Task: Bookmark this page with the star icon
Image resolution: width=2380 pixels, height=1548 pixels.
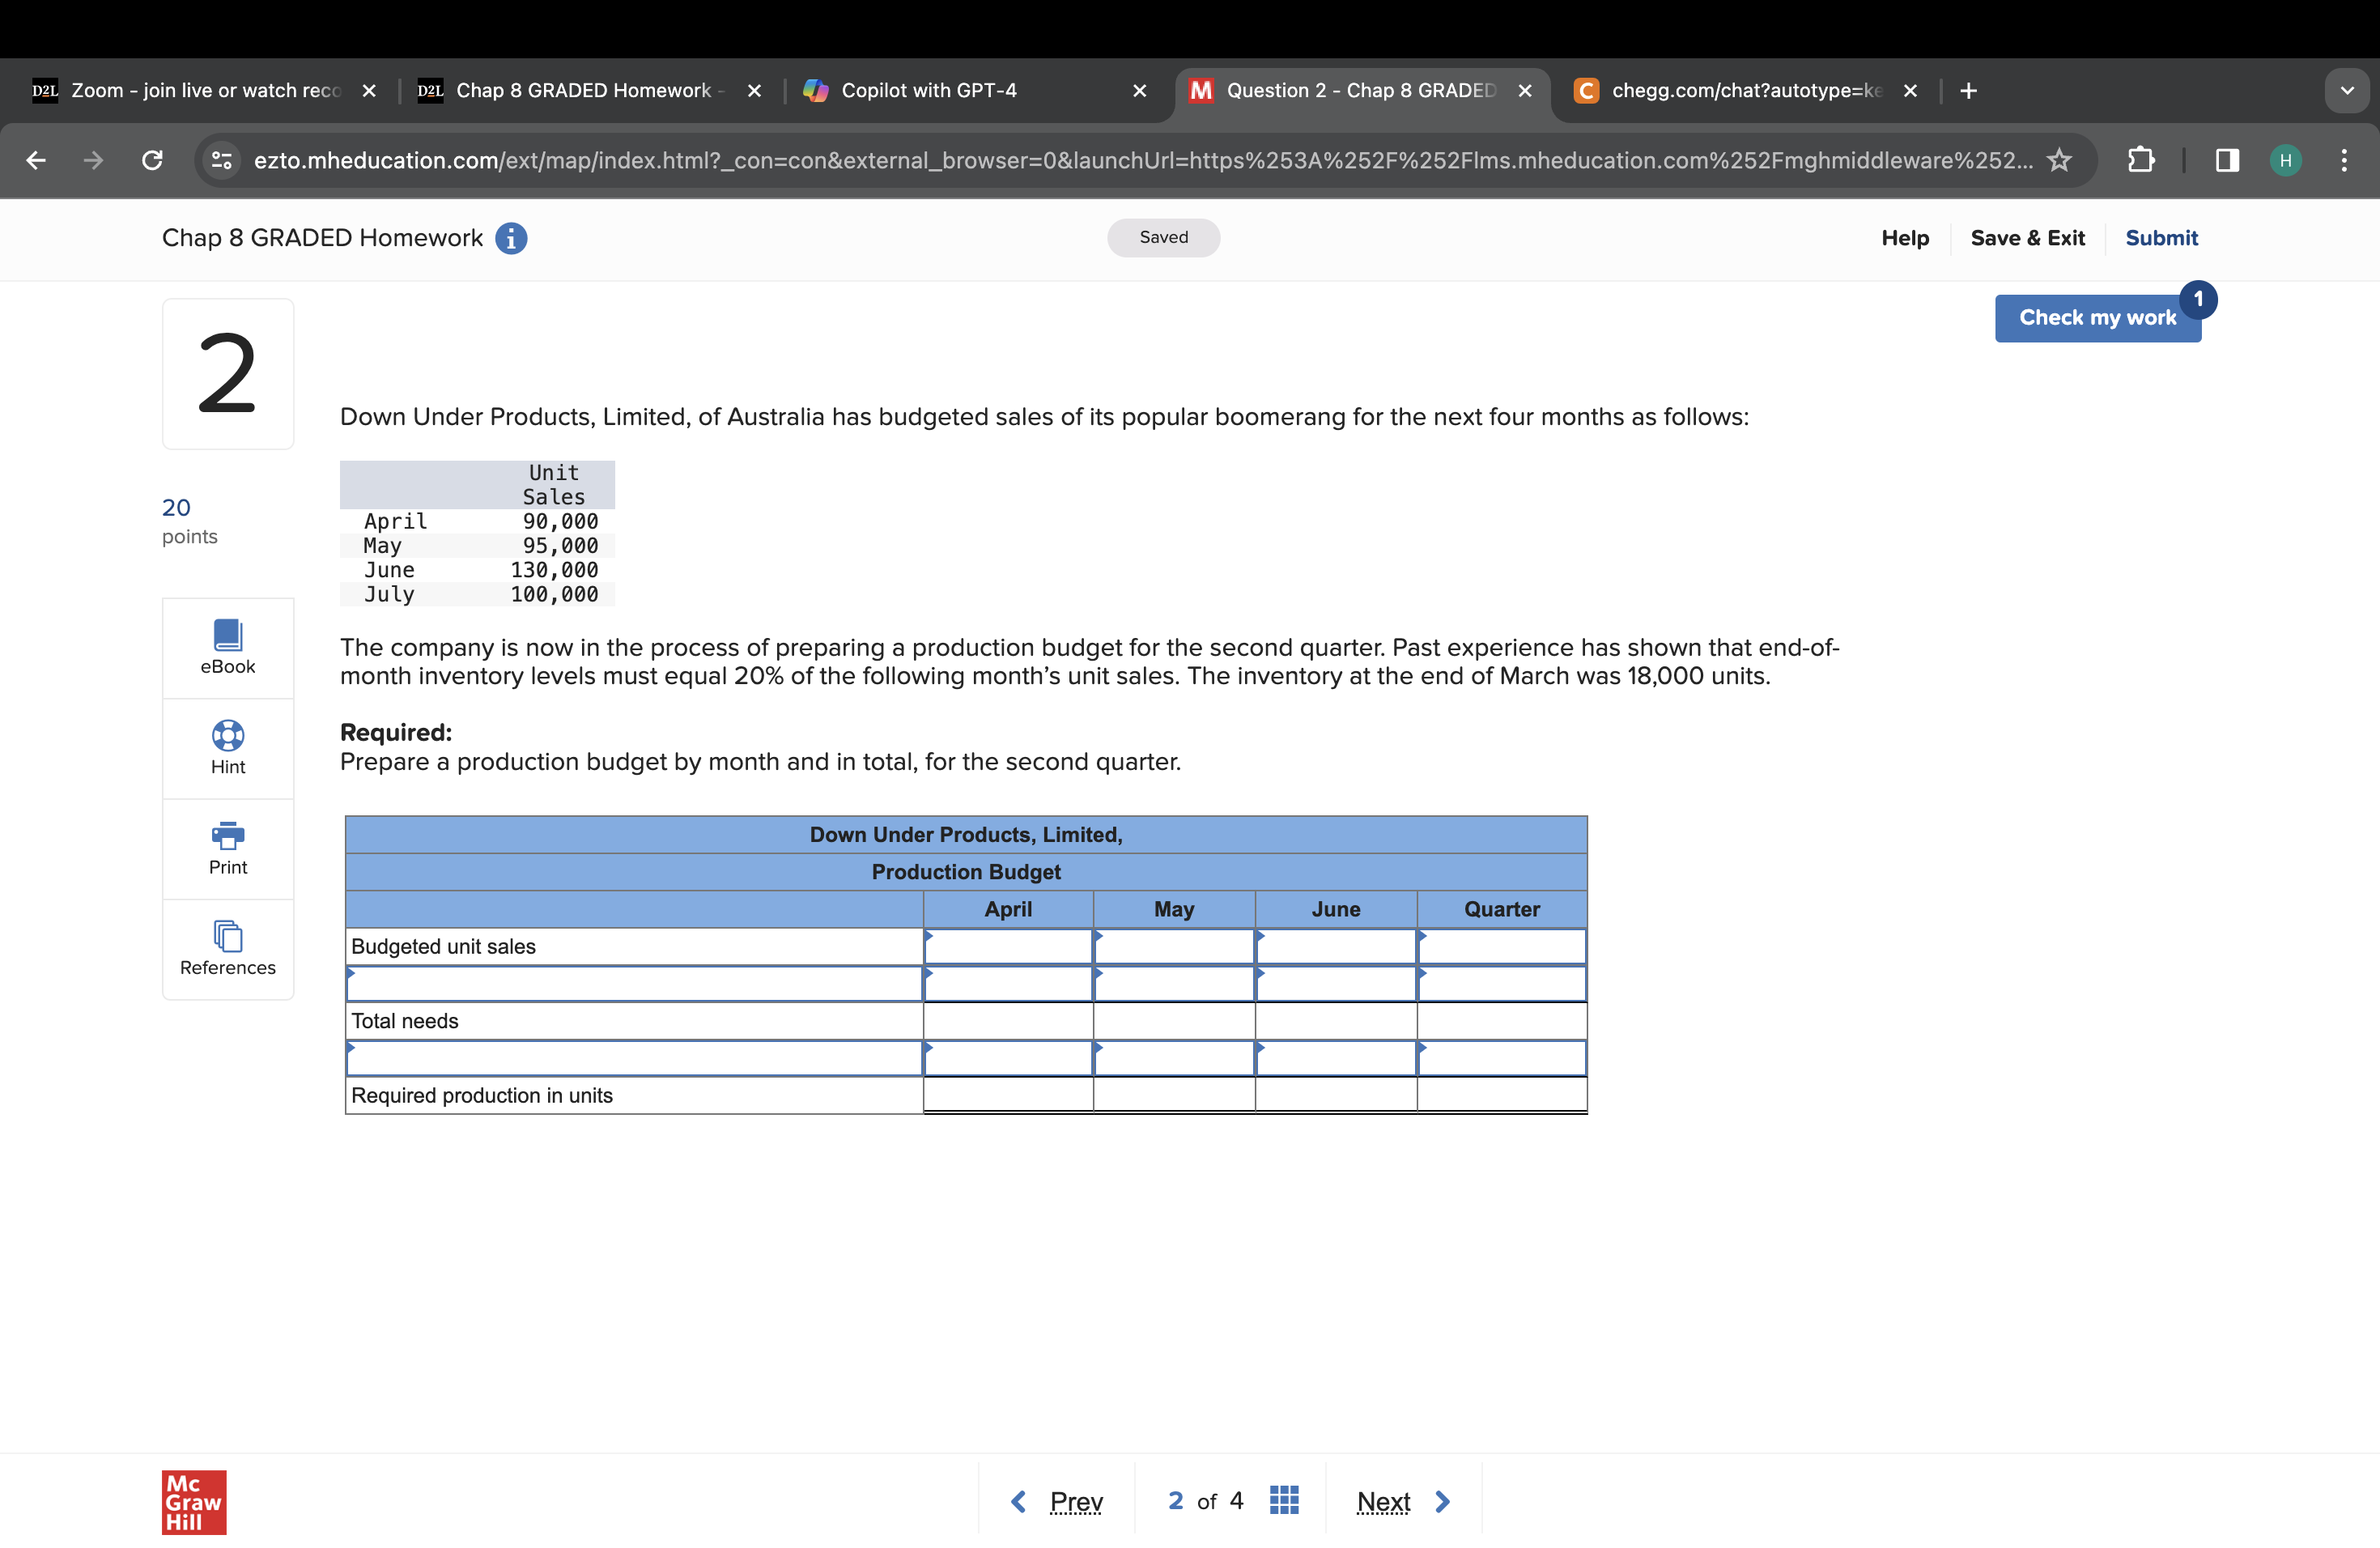Action: (2059, 160)
